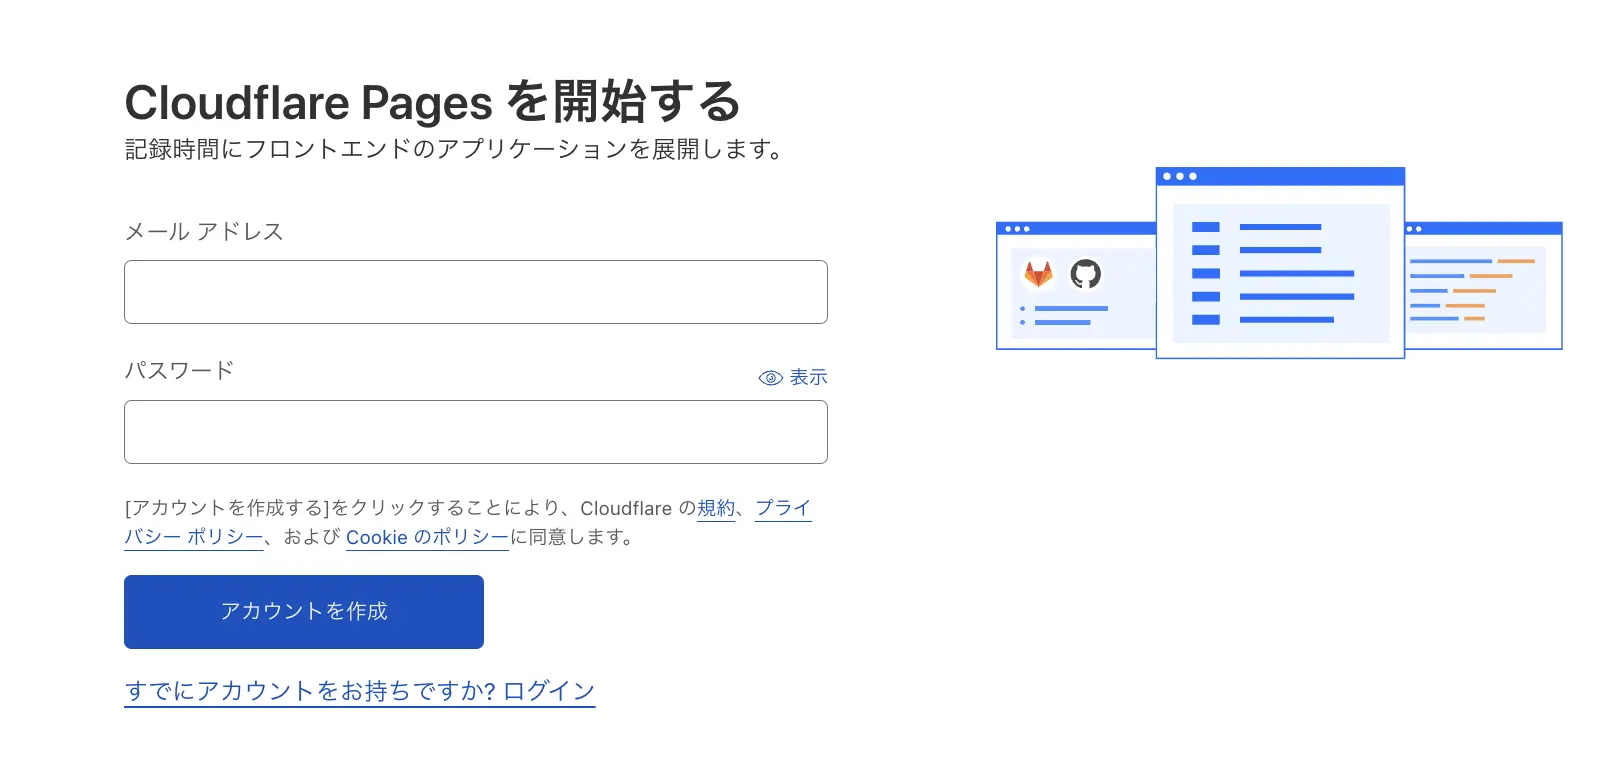Open the Cookie のポリシー link
Viewport: 1610px width, 778px height.
coord(426,537)
